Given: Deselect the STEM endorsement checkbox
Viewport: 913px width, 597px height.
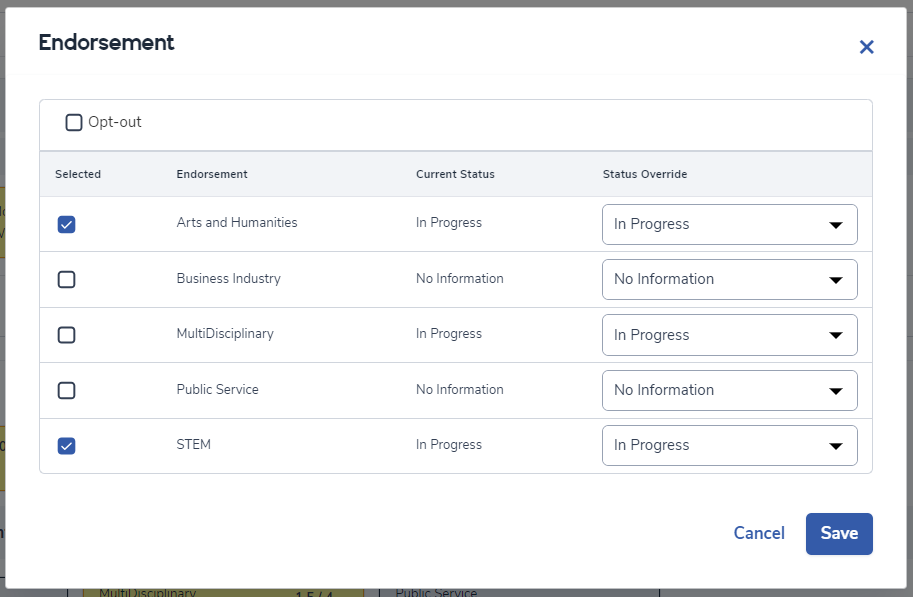Looking at the screenshot, I should 67,446.
